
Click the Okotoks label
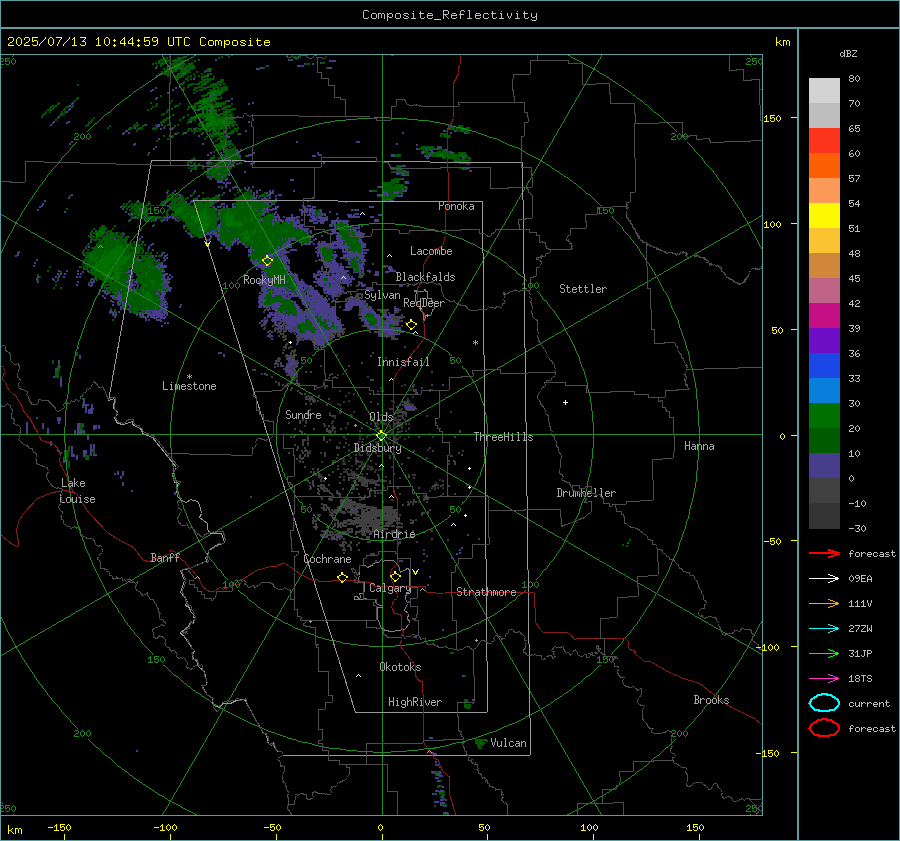400,667
